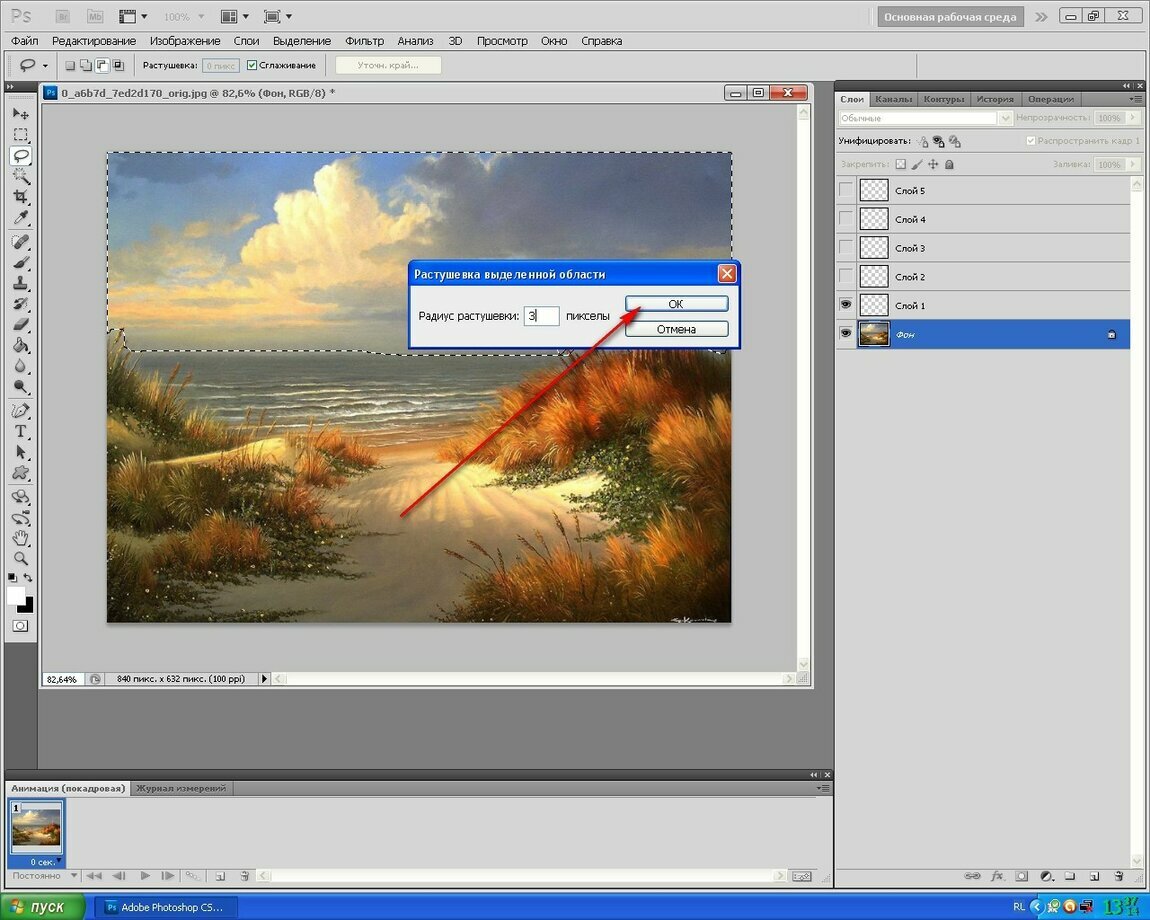Confirm feather dialog with OK
The width and height of the screenshot is (1150, 920).
point(676,303)
